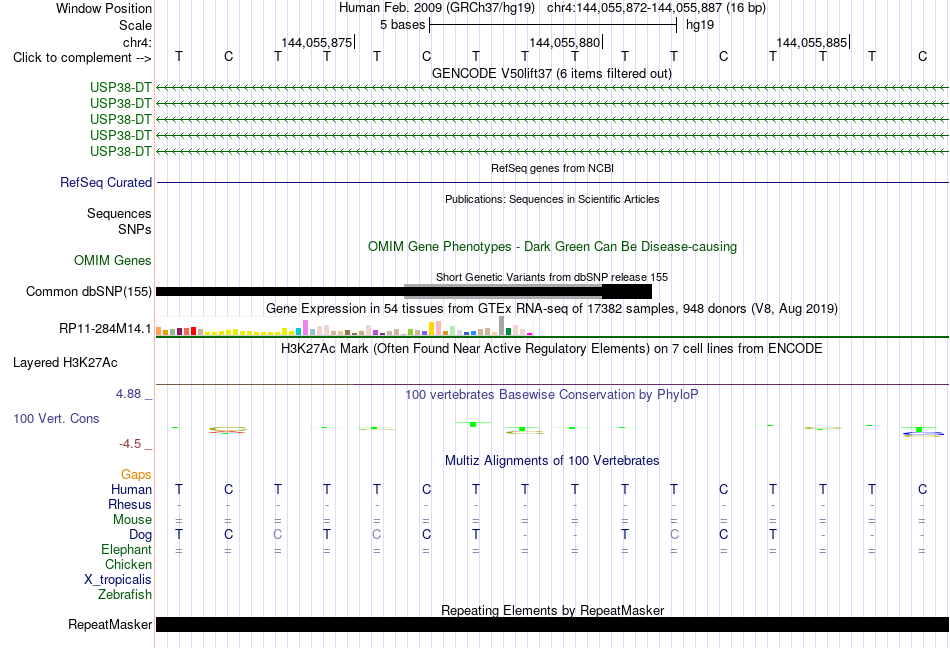Viewport: 950px width, 648px height.
Task: Open the GTEx Gene Expression track title
Action: click(x=552, y=308)
